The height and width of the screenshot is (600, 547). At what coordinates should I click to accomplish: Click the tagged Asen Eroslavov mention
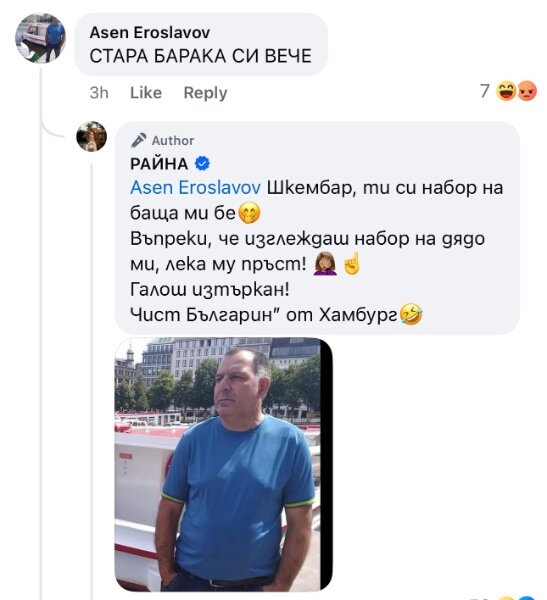point(196,188)
